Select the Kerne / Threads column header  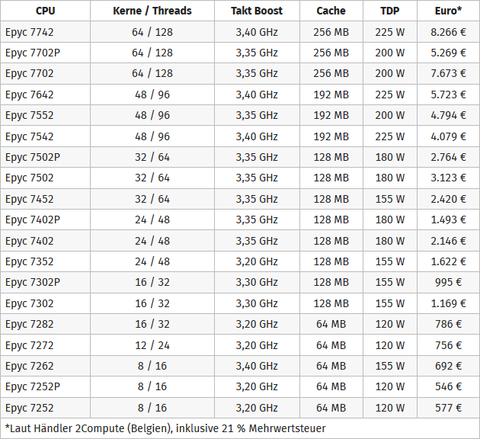(x=152, y=11)
